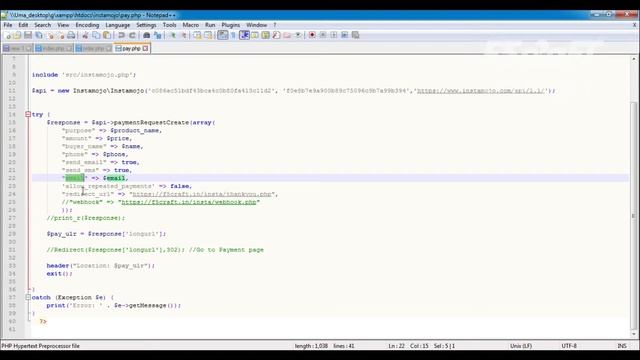Save the recorded macro icon
Viewport: 640px width, 360px height.
tap(356, 36)
